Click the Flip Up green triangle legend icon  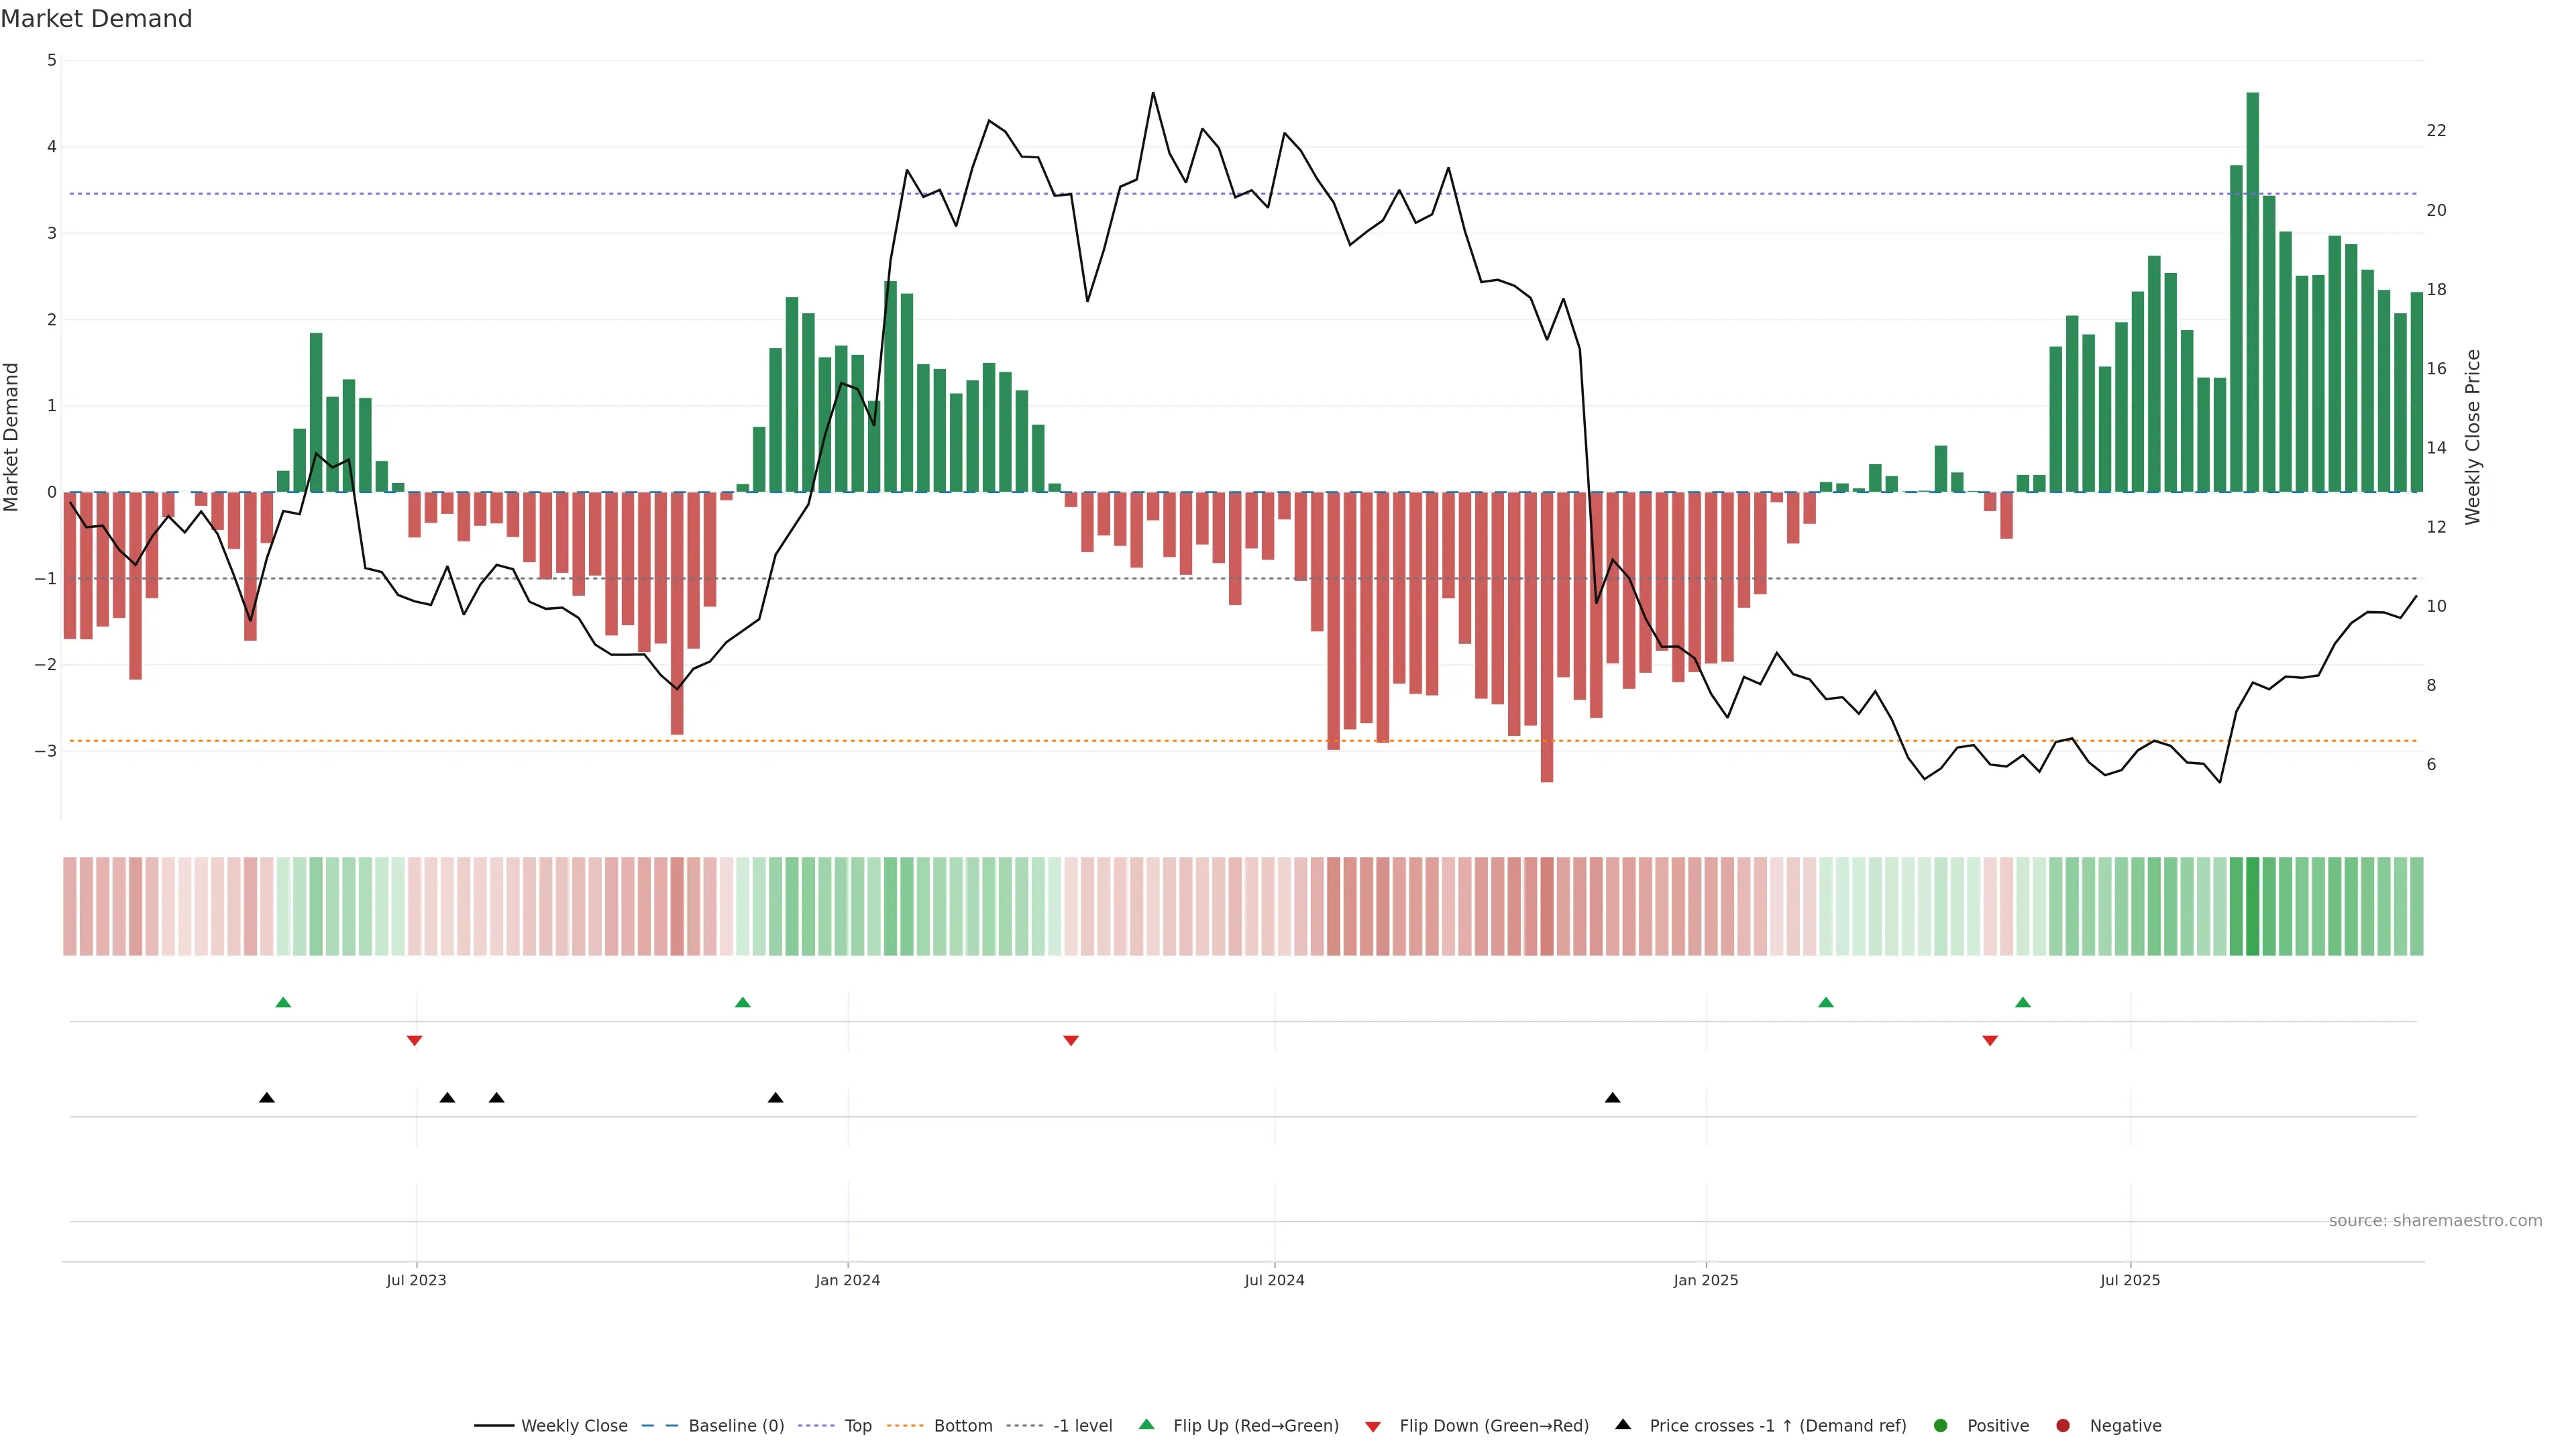tap(1146, 1425)
